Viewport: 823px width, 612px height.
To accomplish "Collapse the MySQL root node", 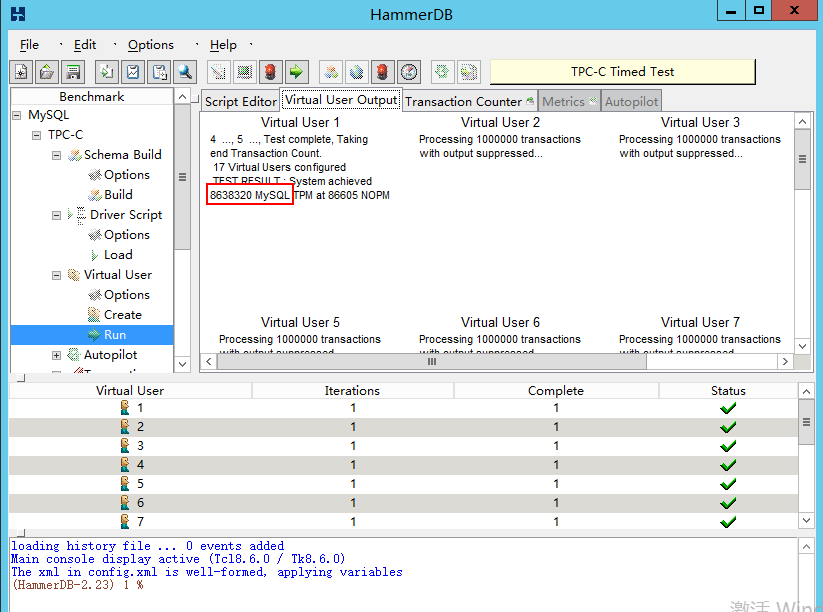I will [17, 115].
